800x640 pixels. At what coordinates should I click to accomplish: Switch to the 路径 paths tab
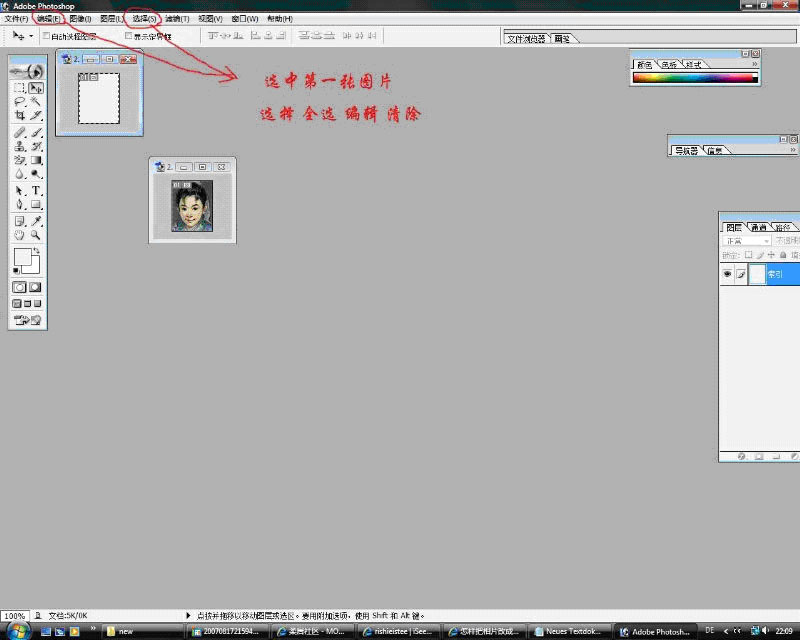pos(783,228)
